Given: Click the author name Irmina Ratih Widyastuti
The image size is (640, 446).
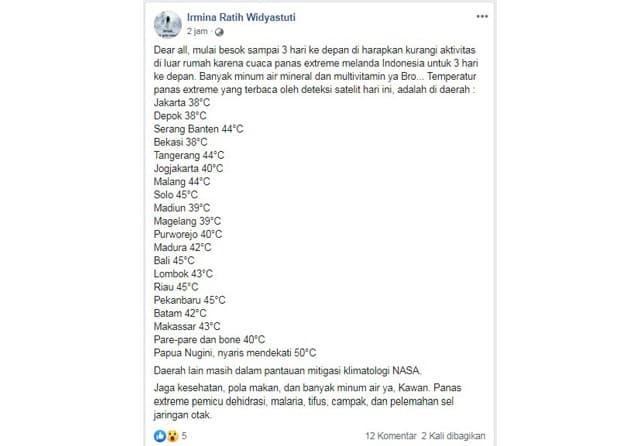Looking at the screenshot, I should coord(247,17).
